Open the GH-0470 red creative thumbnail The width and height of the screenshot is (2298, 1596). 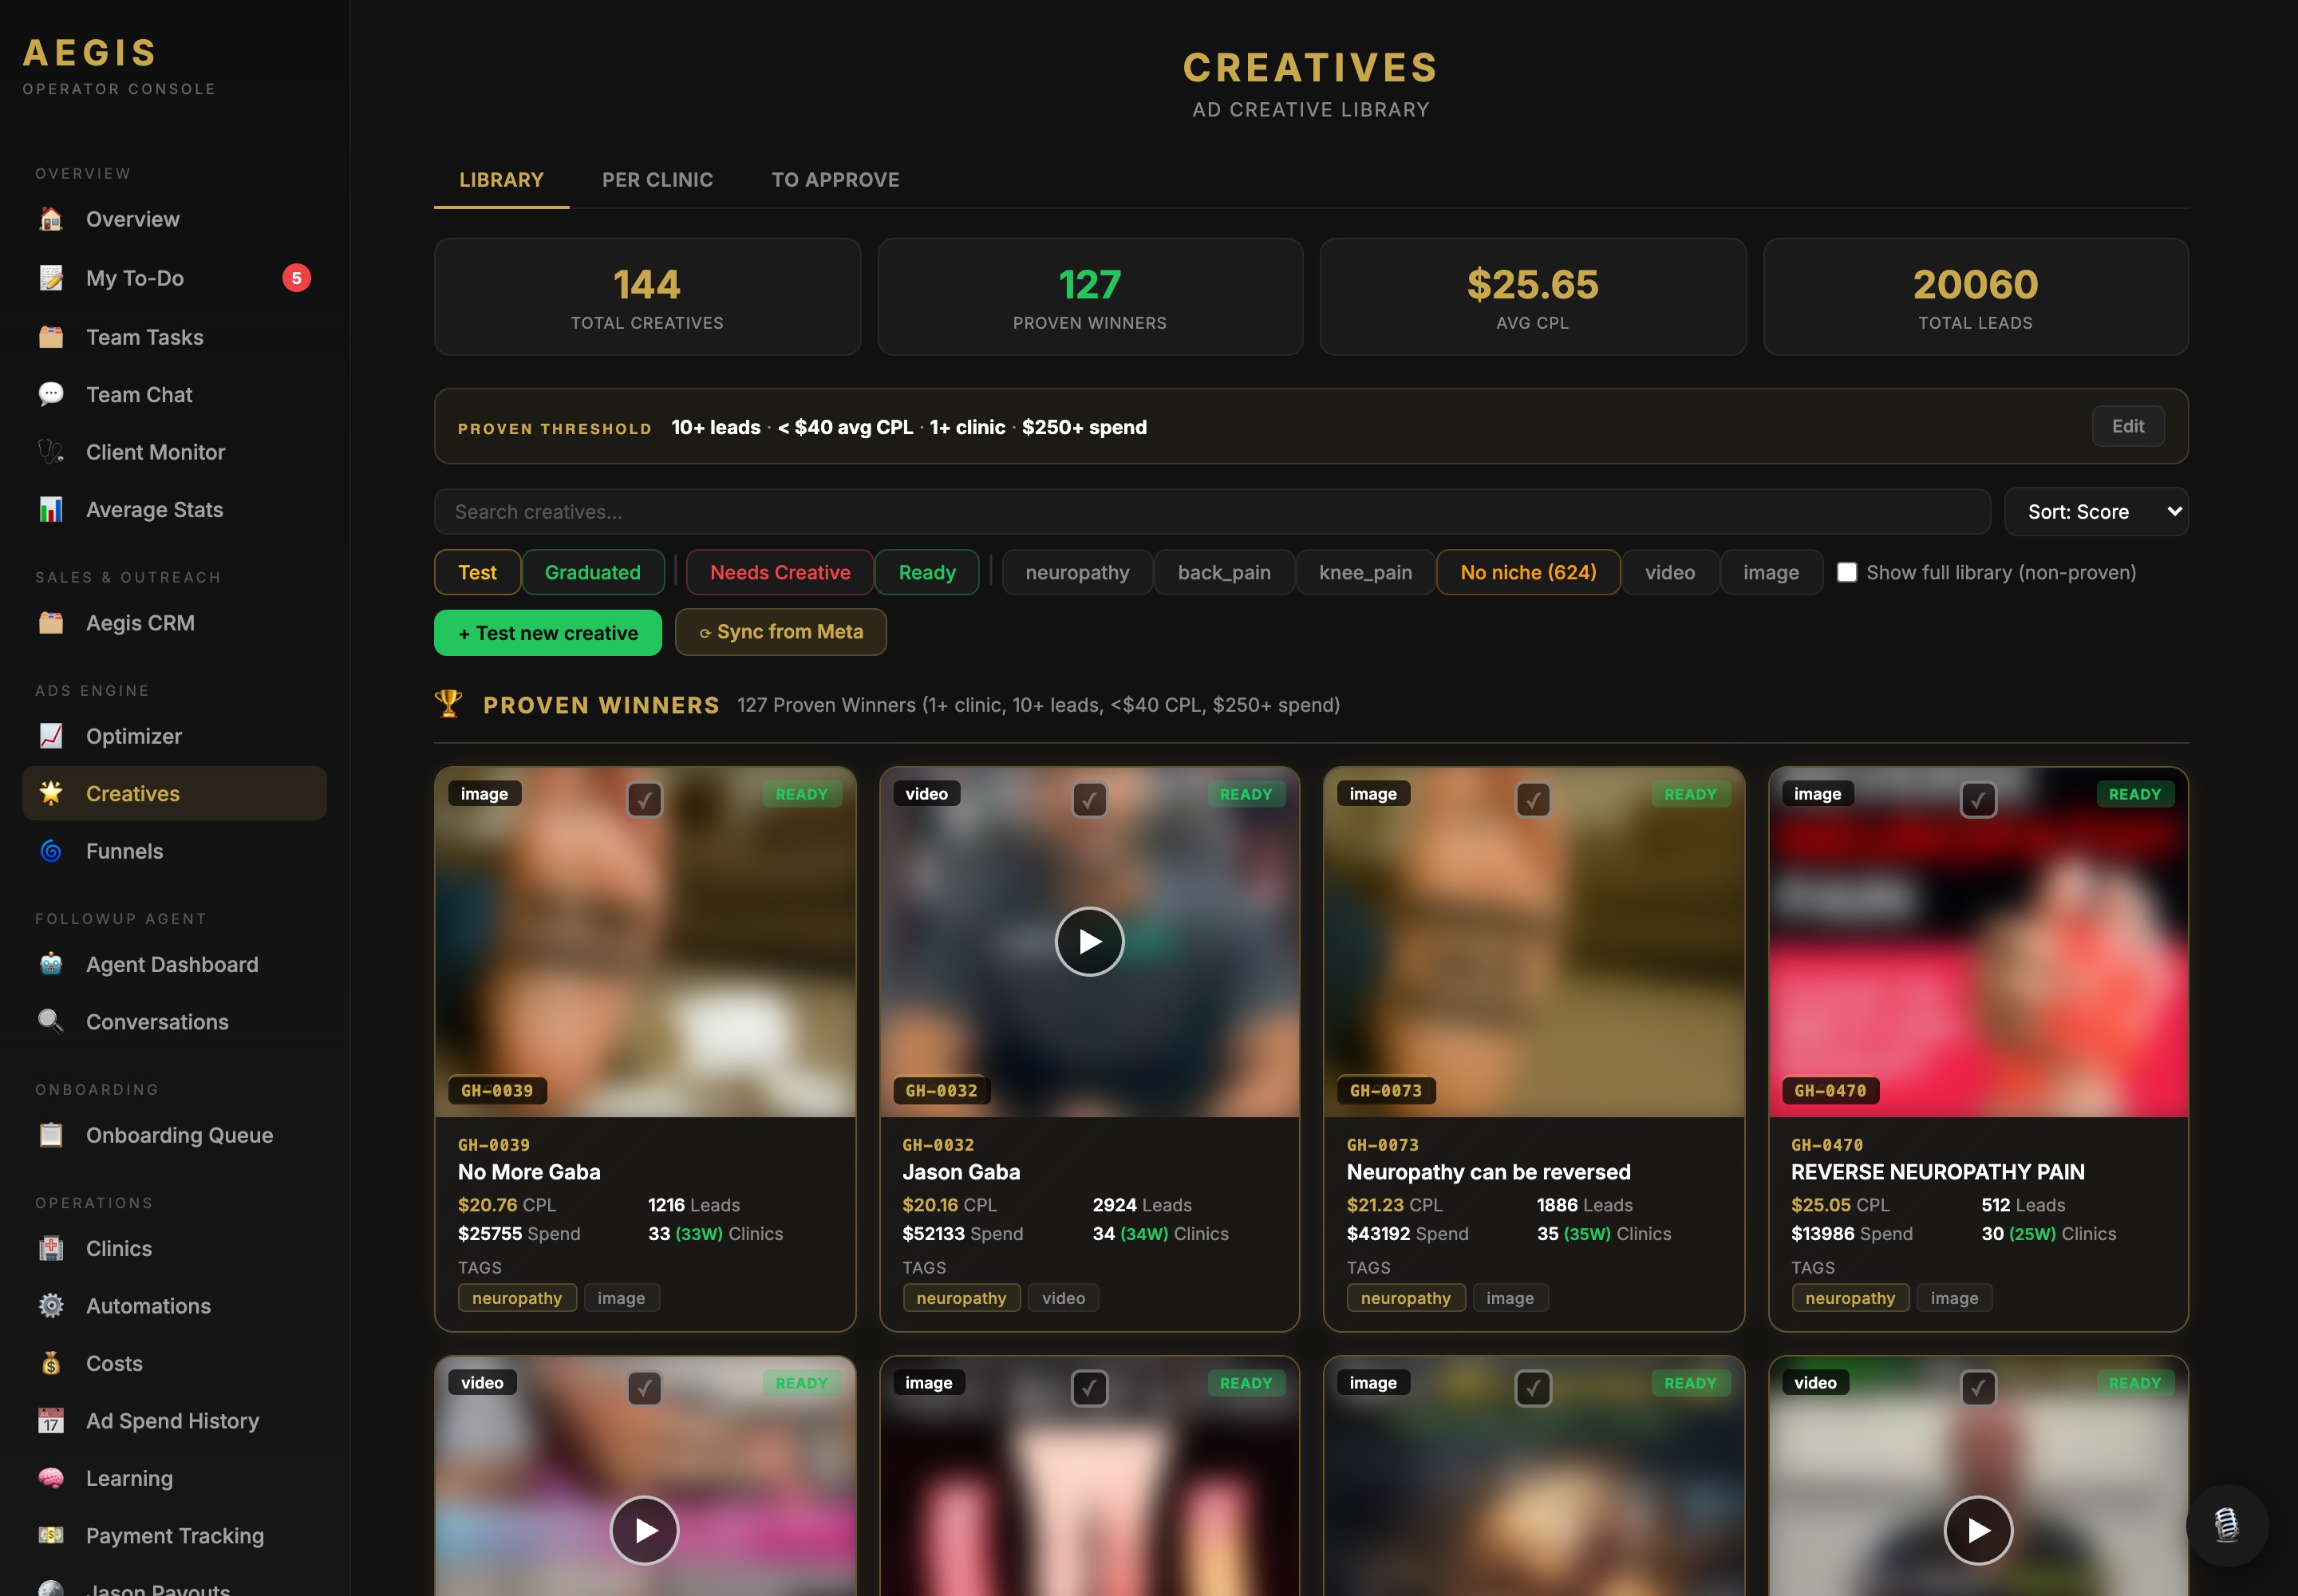coord(1978,942)
